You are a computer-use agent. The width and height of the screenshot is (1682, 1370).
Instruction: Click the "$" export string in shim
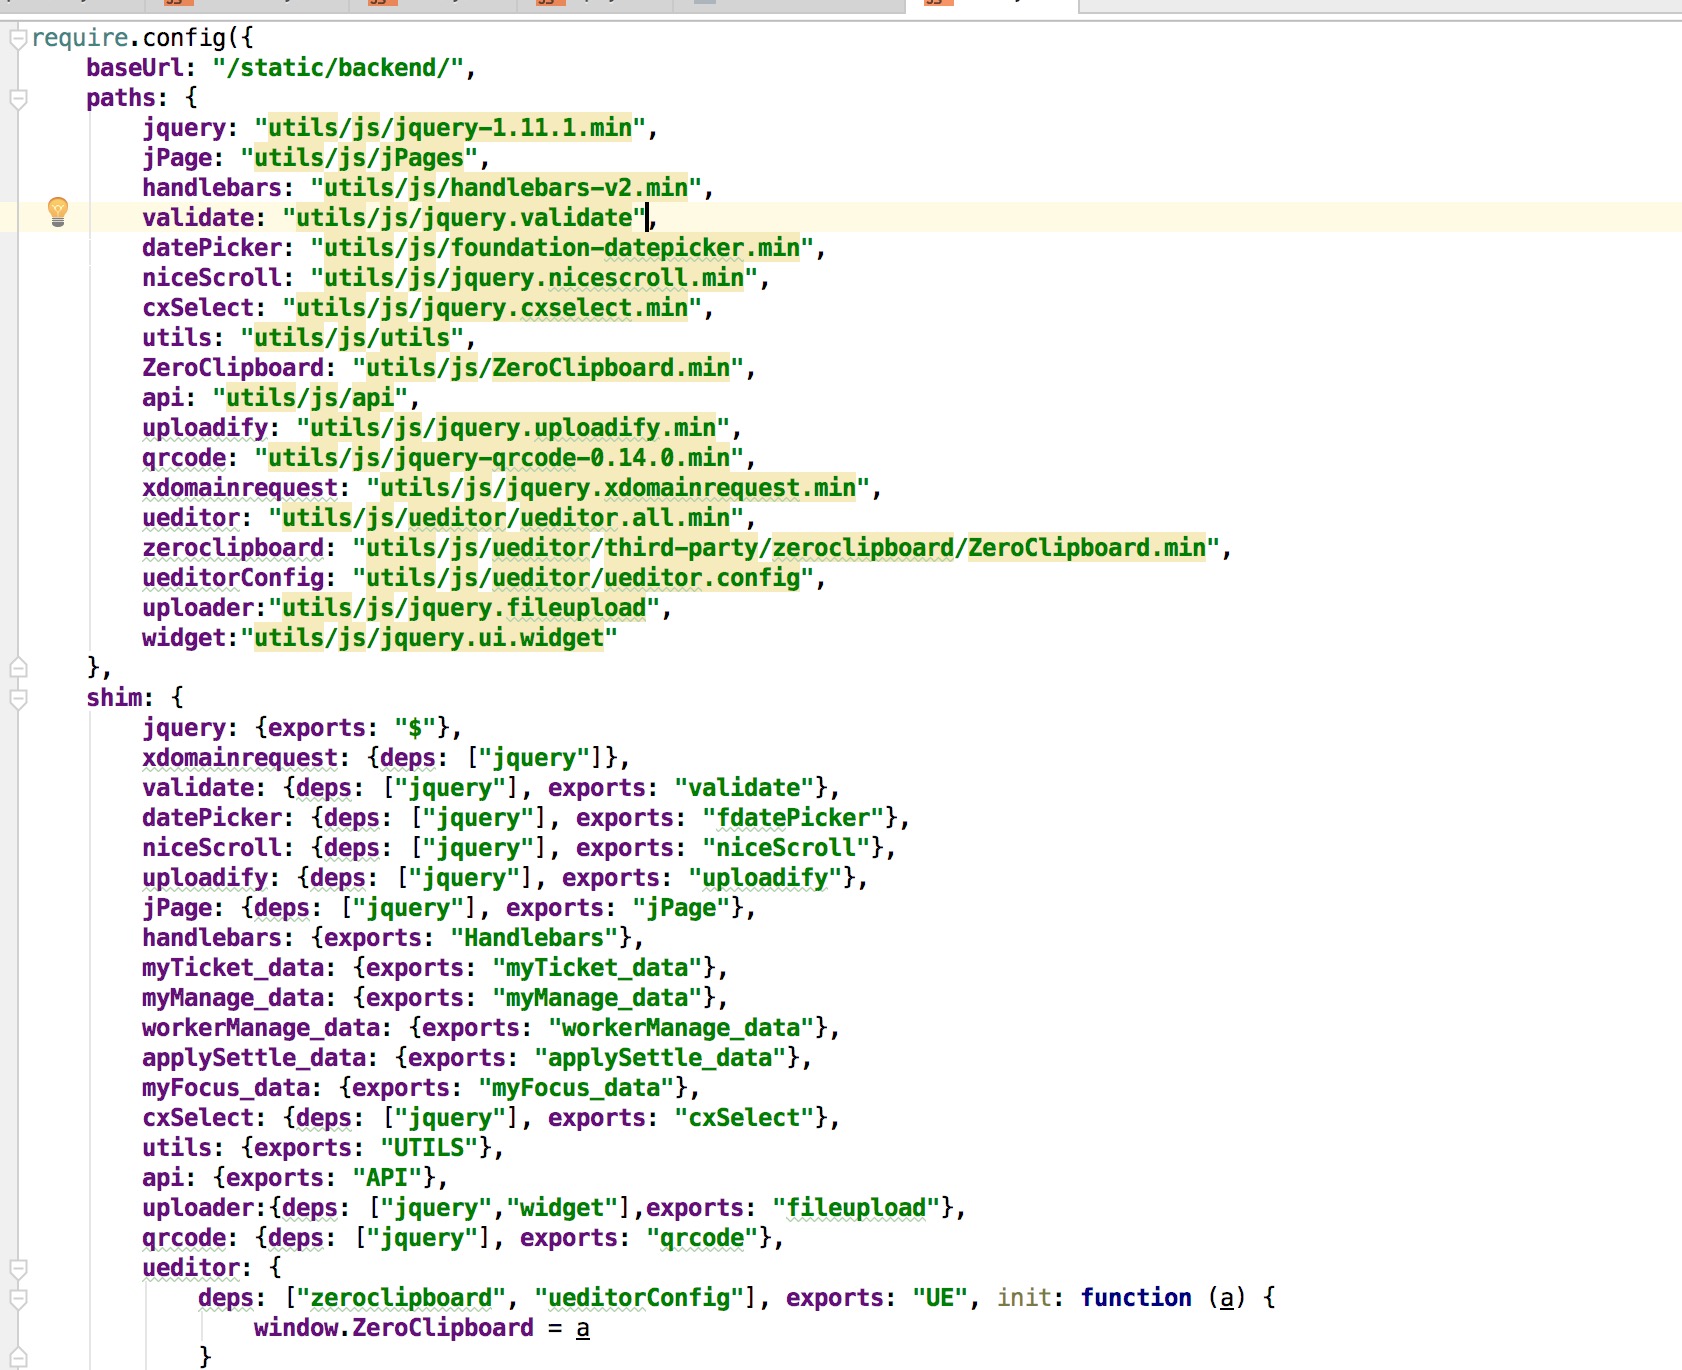pyautogui.click(x=415, y=728)
